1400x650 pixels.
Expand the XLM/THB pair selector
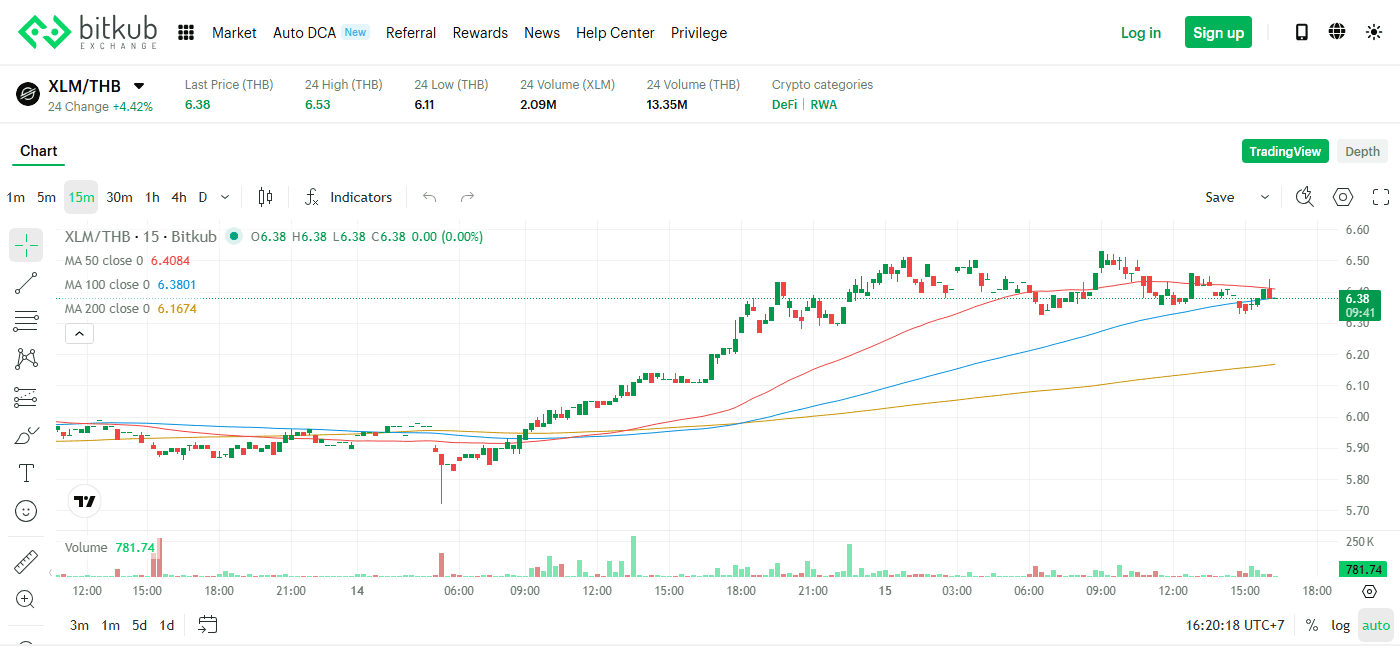[x=139, y=86]
